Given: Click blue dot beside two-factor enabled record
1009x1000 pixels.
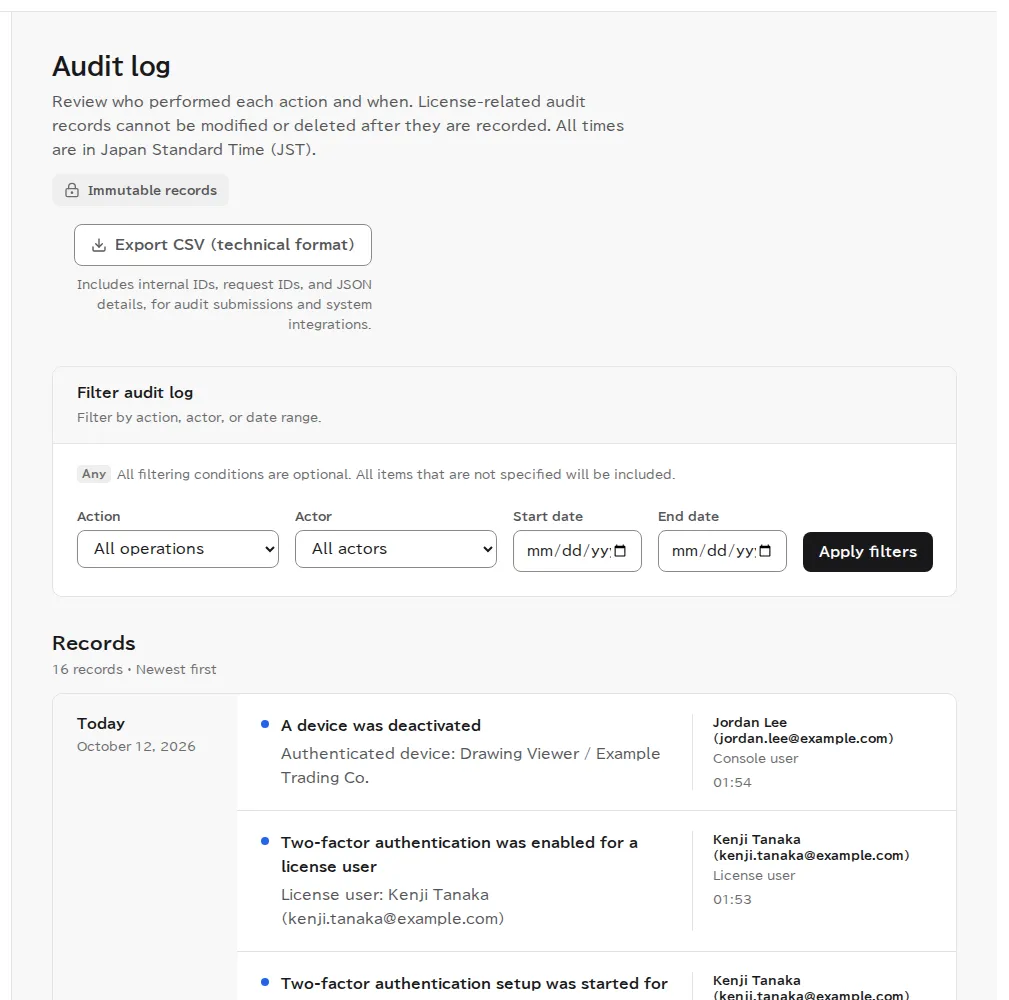Looking at the screenshot, I should click(264, 841).
